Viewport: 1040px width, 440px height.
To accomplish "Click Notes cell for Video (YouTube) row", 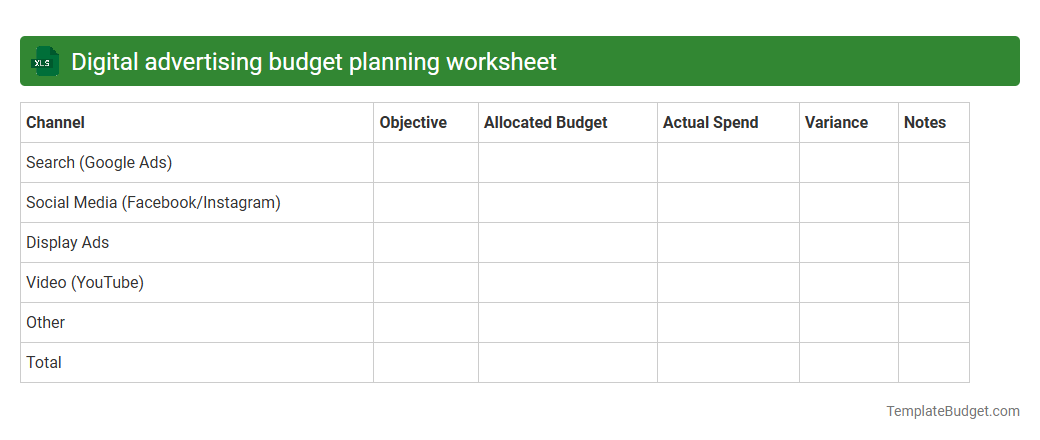I will pos(934,283).
